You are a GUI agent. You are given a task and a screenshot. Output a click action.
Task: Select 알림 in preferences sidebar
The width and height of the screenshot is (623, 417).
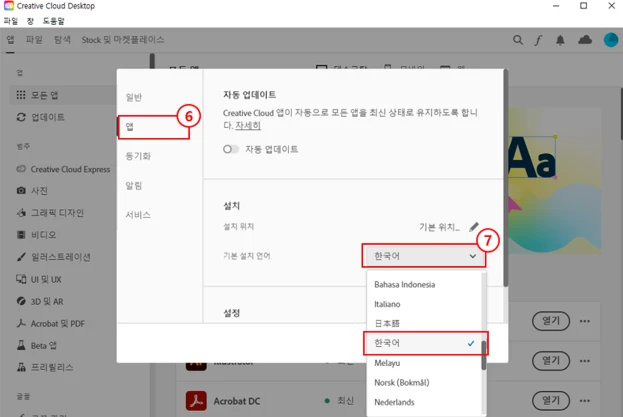point(134,185)
